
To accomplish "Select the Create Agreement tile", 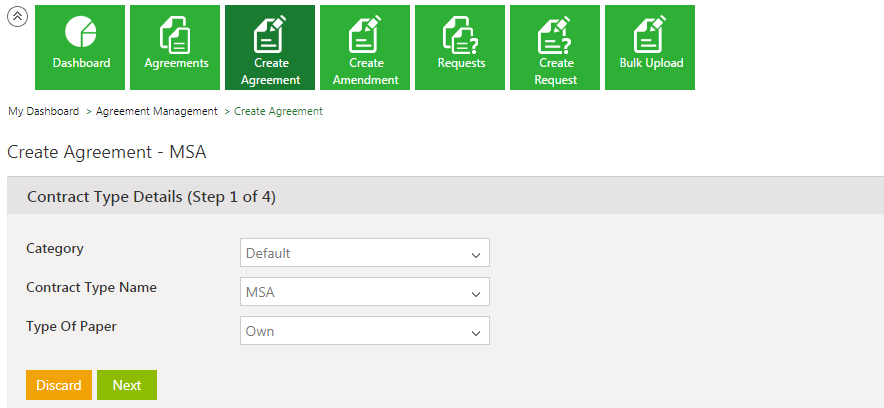I will pyautogui.click(x=270, y=47).
